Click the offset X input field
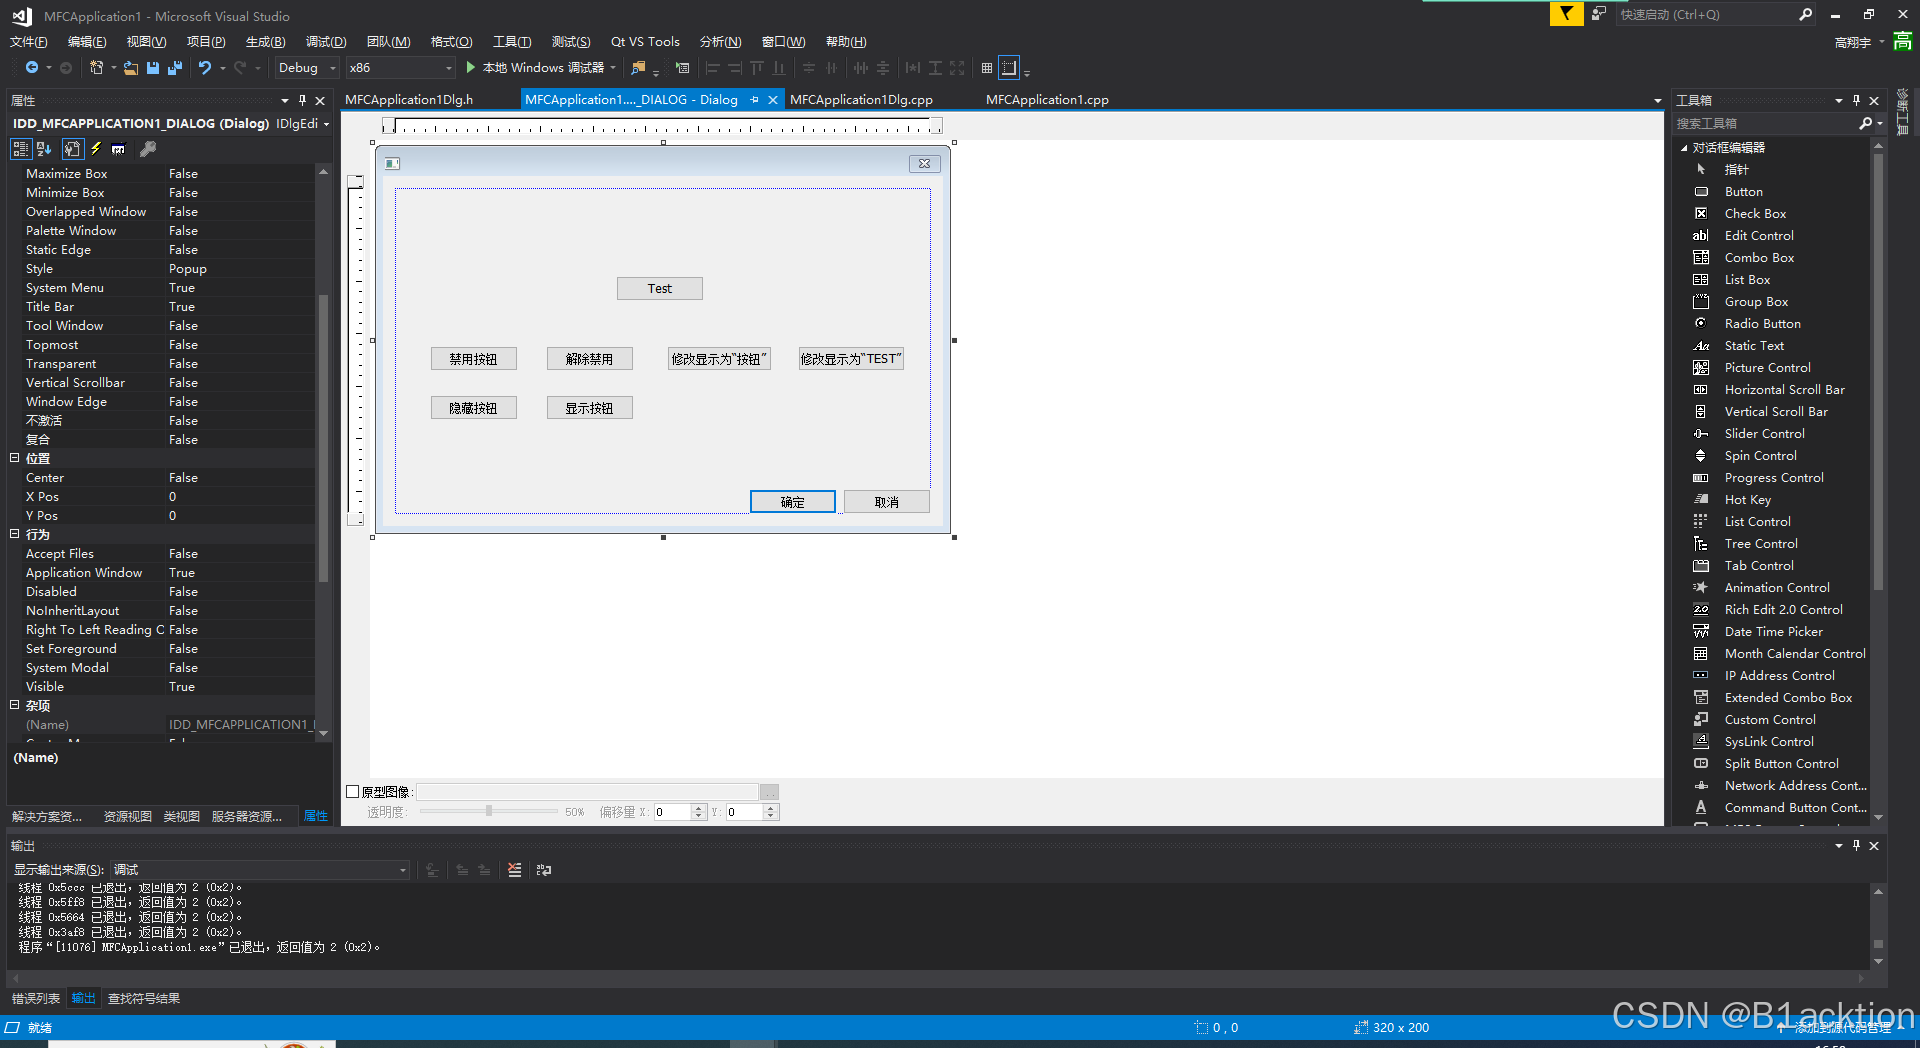The height and width of the screenshot is (1048, 1920). (672, 812)
